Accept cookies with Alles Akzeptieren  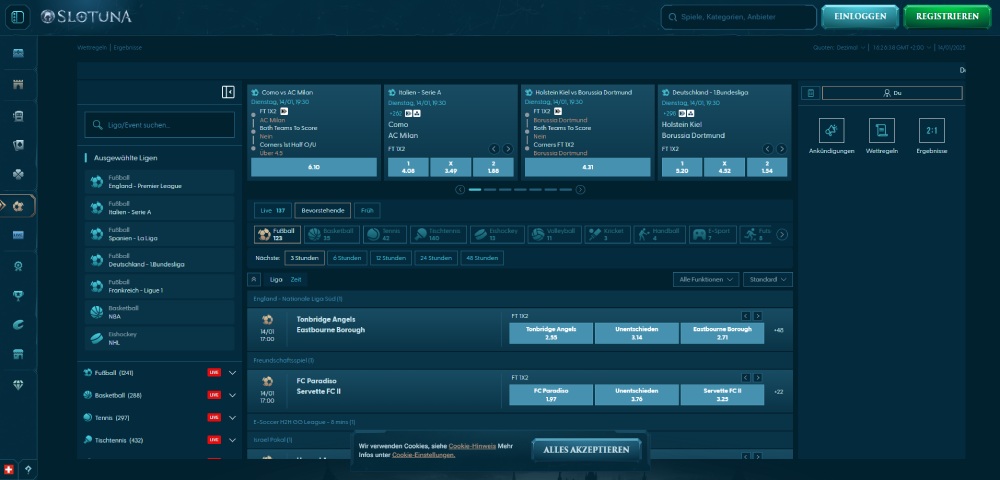586,450
